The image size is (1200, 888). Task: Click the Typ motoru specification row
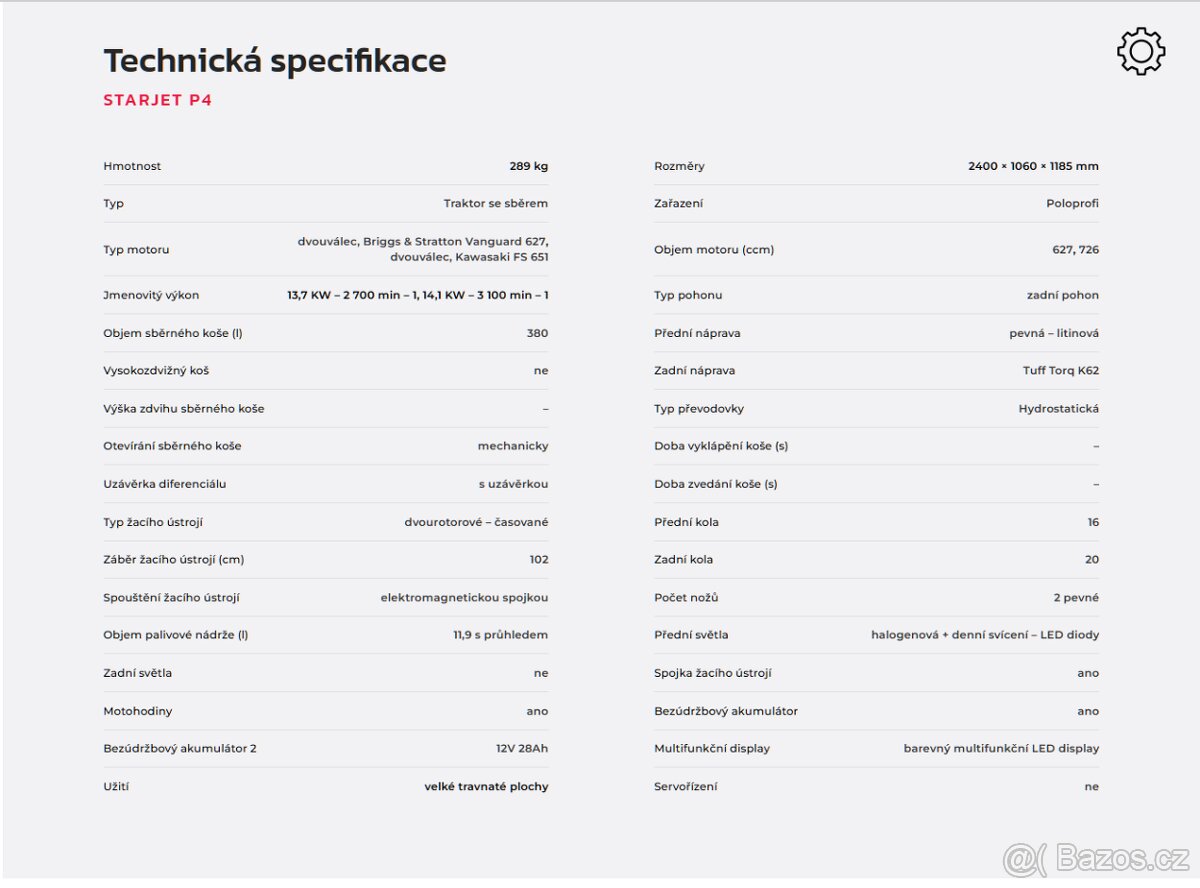[x=326, y=249]
